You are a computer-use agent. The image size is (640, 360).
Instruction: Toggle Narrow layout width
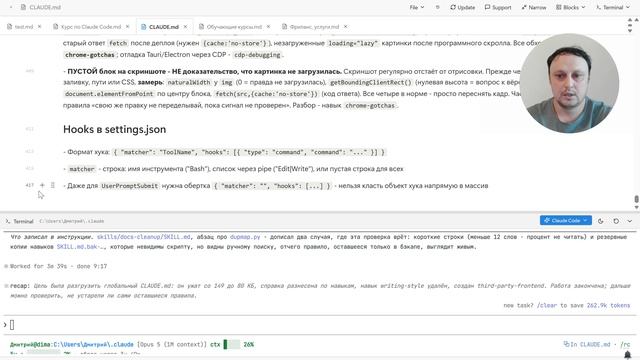coord(533,7)
